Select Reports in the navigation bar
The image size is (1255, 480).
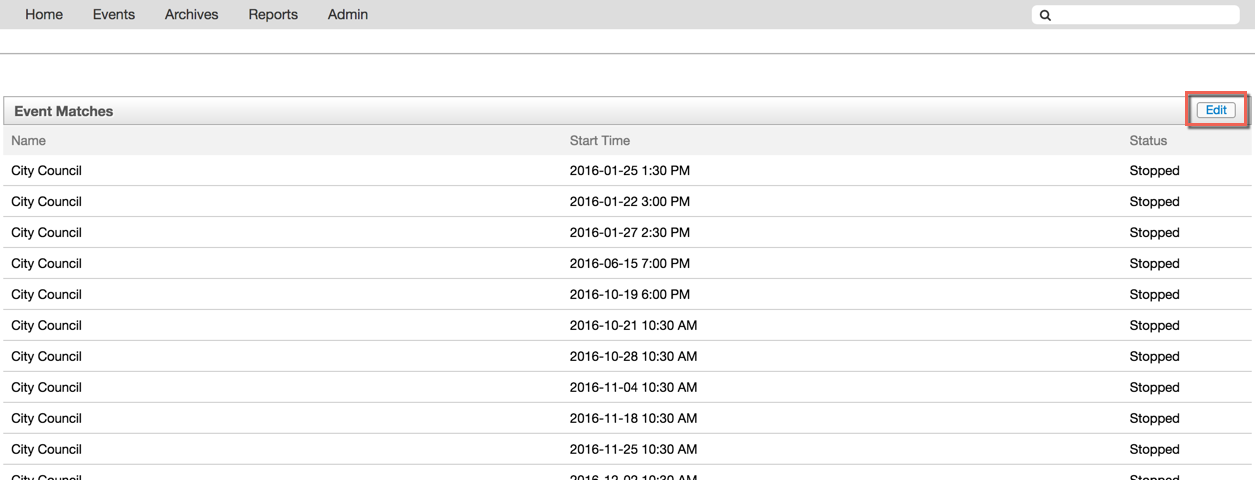pos(273,15)
